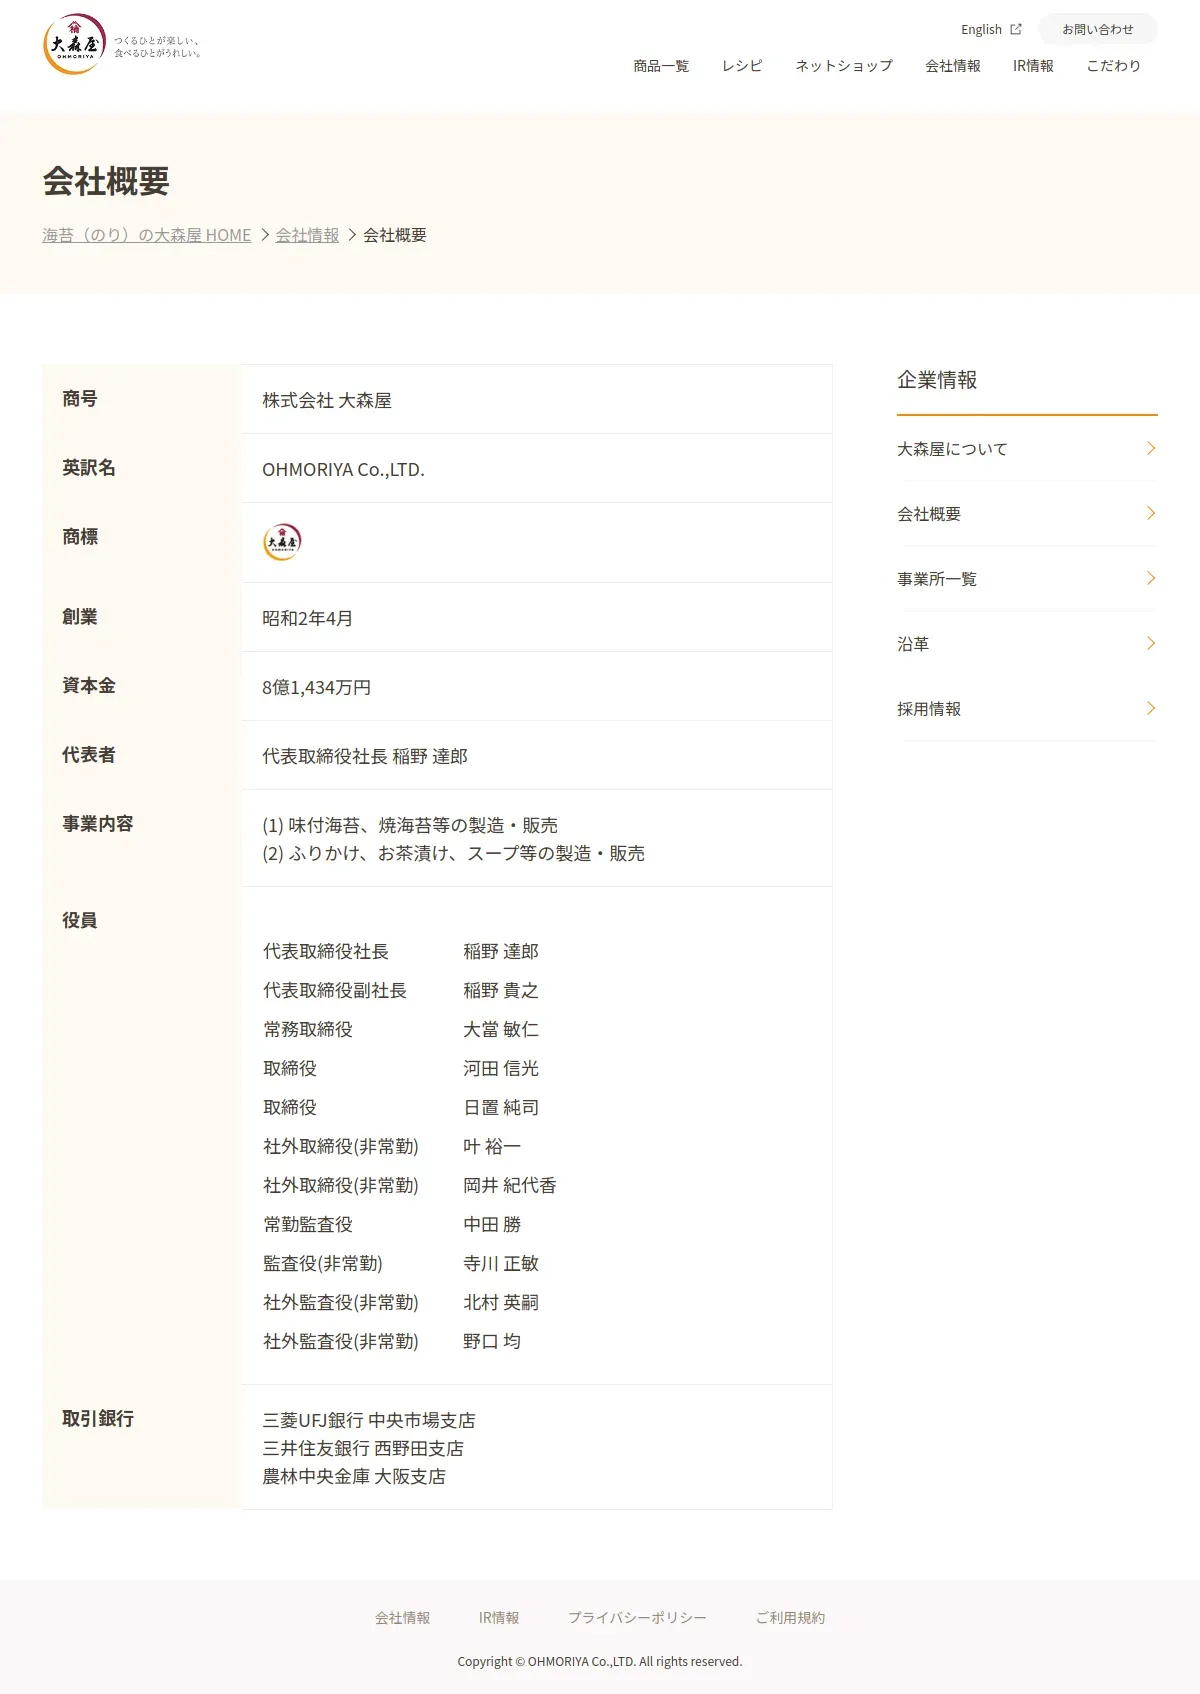Click the footer 会社情報 link
1200x1694 pixels.
(403, 1618)
